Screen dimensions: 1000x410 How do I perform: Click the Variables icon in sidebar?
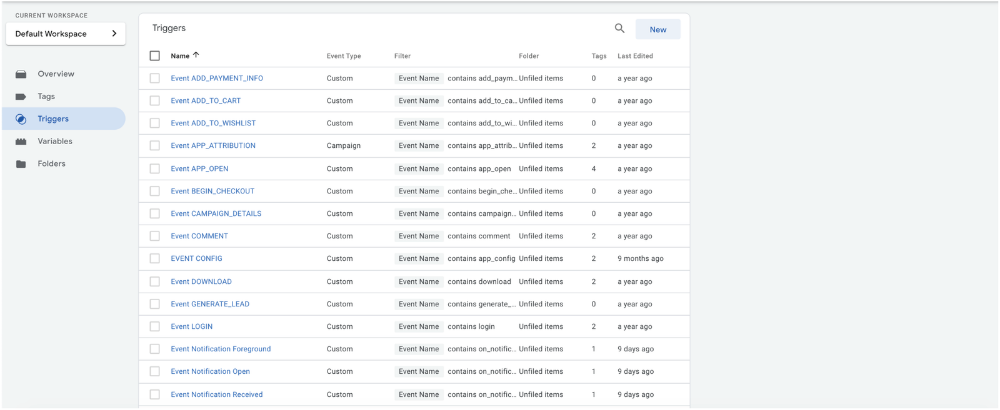pyautogui.click(x=21, y=142)
